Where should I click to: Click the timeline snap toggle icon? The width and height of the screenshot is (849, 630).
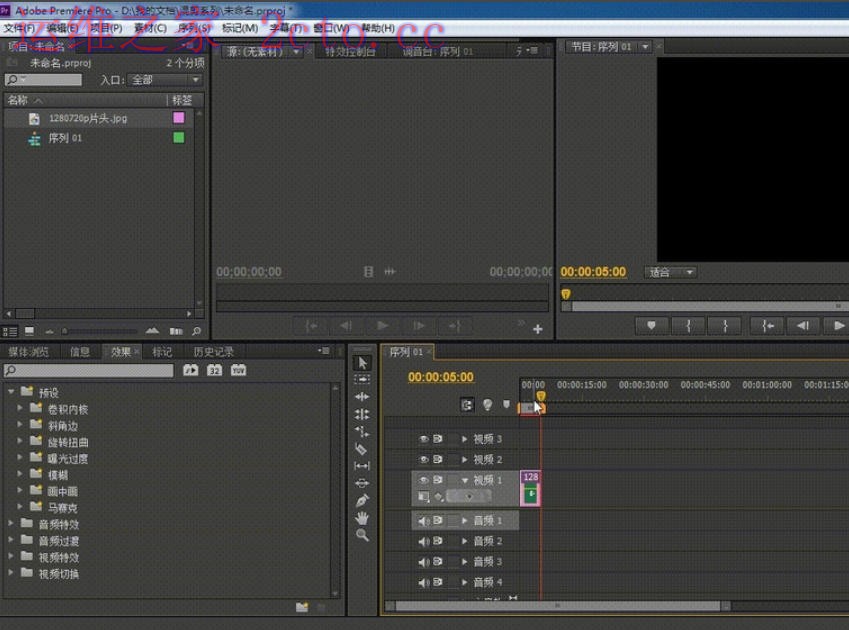pos(467,404)
